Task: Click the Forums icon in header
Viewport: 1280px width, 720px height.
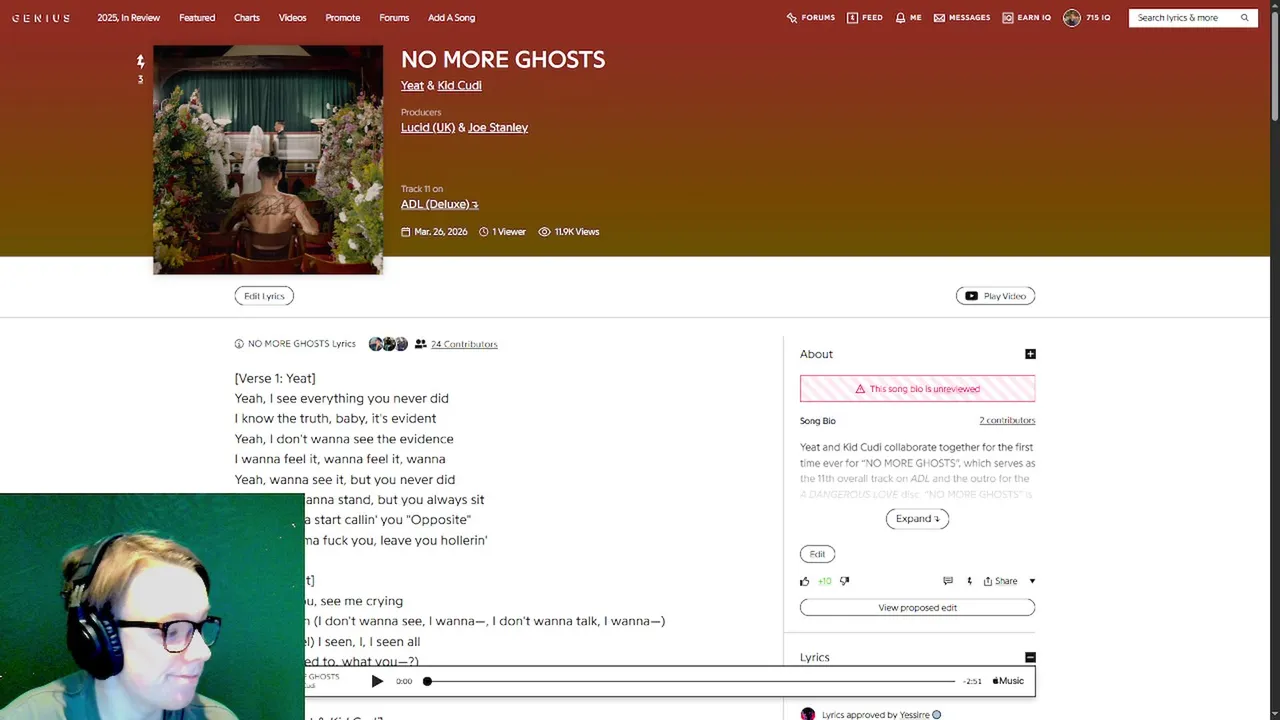Action: (792, 18)
